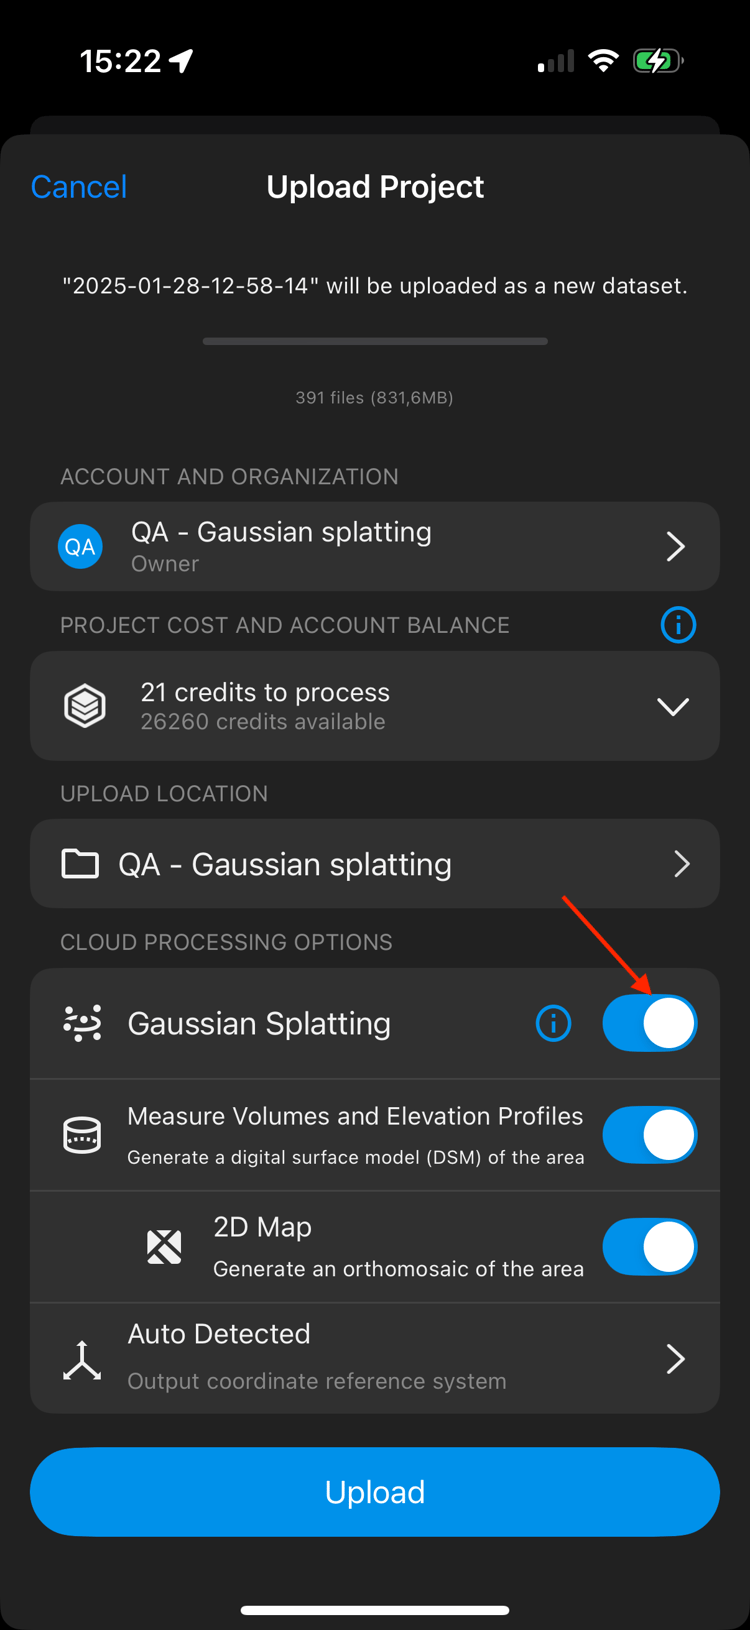750x1630 pixels.
Task: Click the folder icon in Upload Location
Action: click(80, 863)
